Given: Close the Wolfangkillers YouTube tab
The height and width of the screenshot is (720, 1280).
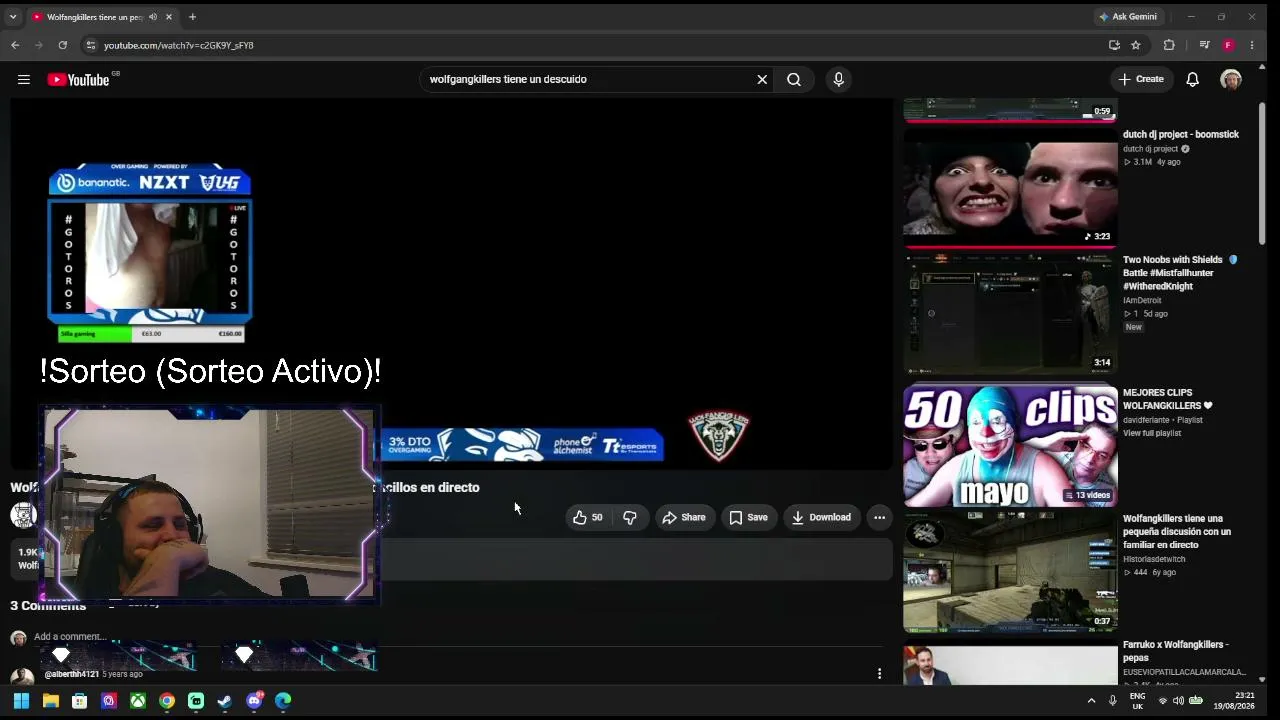Looking at the screenshot, I should point(169,17).
